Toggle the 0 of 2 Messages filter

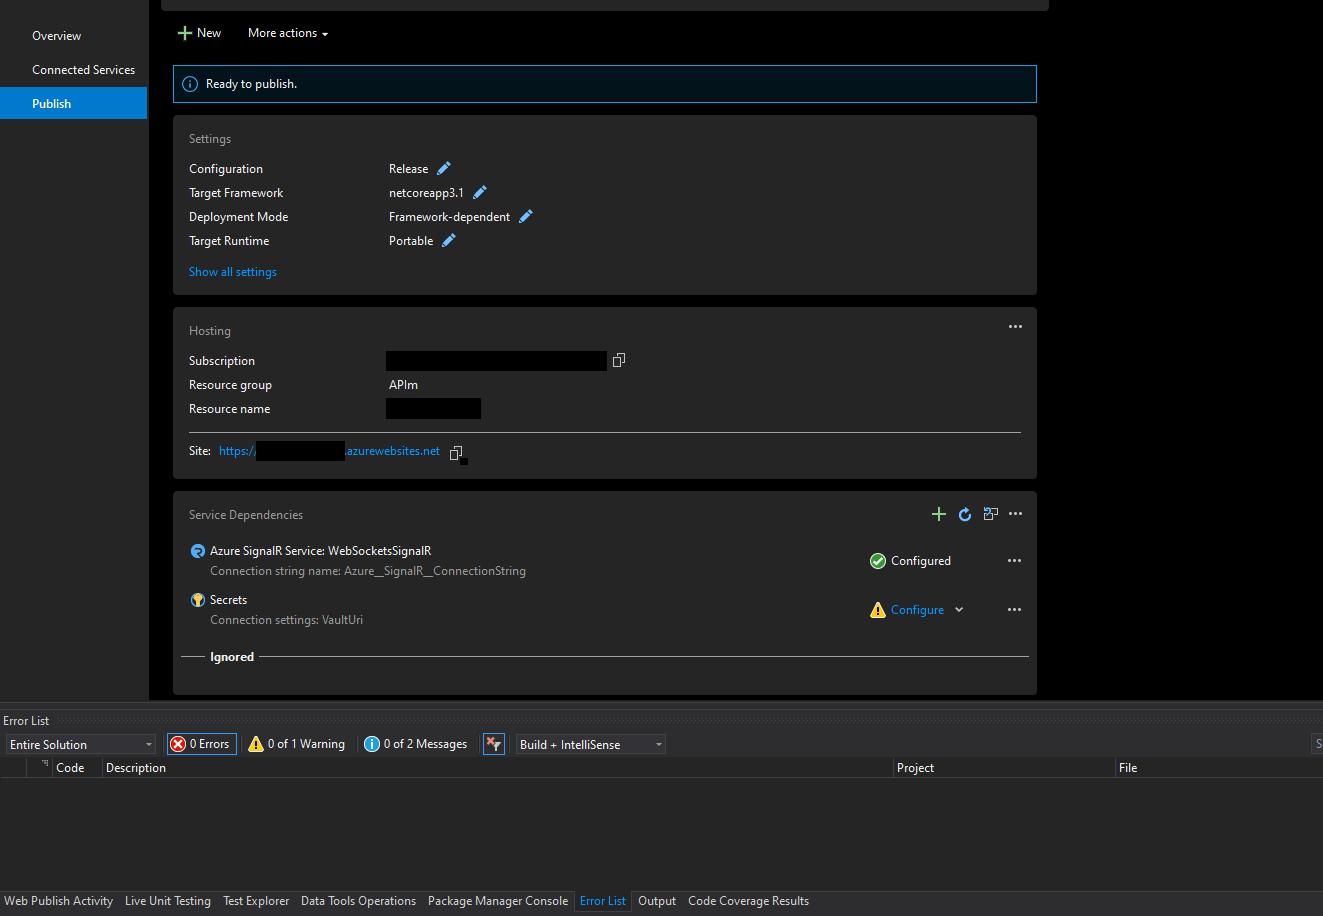coord(416,744)
